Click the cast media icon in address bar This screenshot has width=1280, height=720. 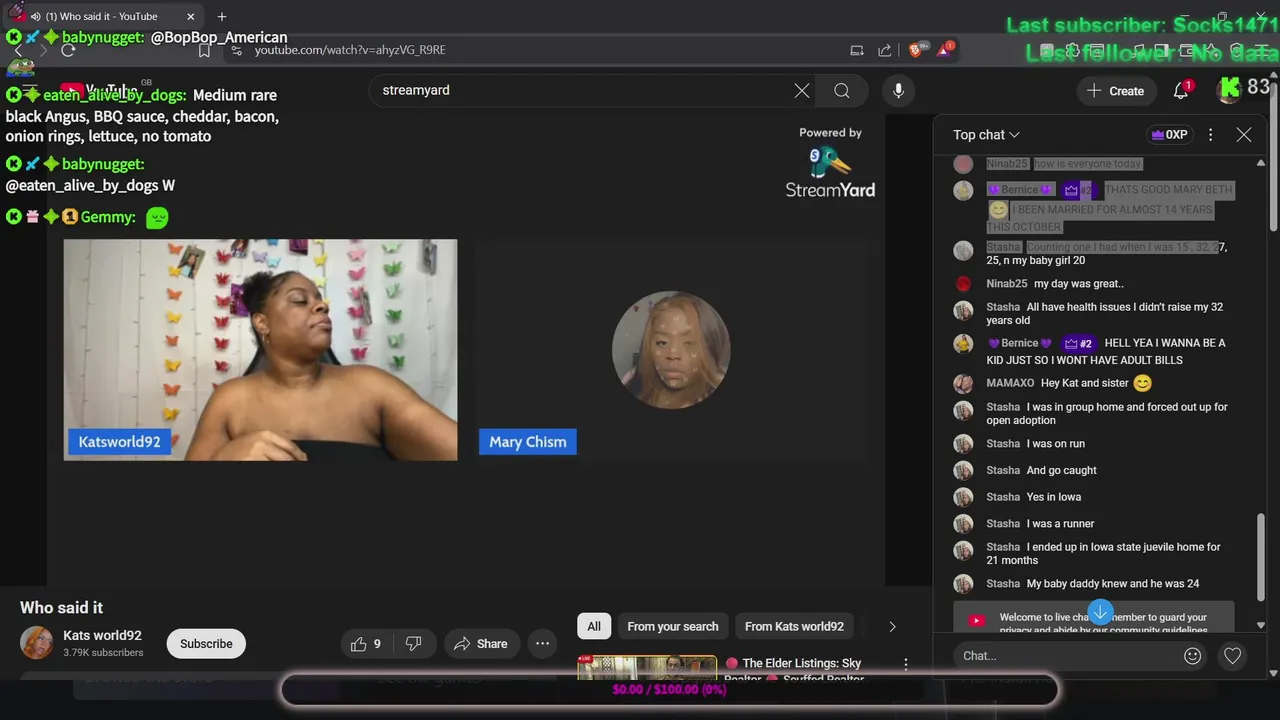[857, 50]
